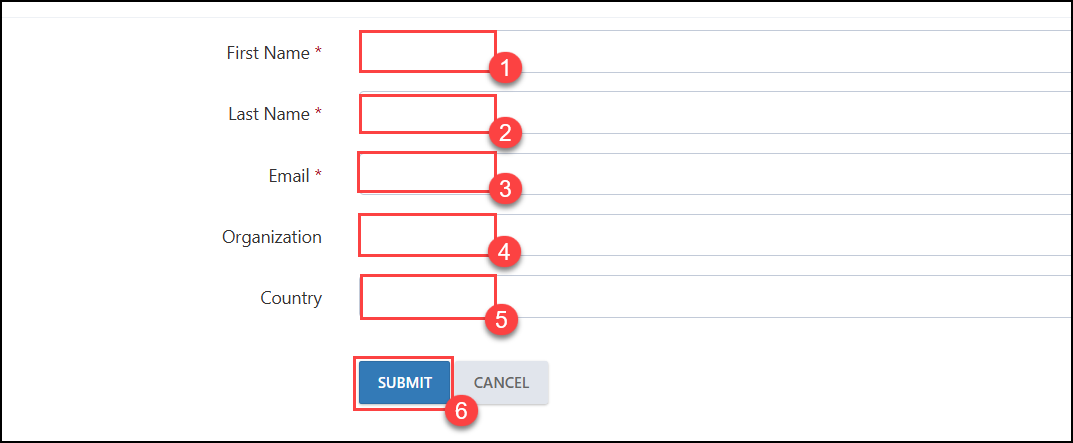
Task: Click the First Name label text
Action: (268, 53)
